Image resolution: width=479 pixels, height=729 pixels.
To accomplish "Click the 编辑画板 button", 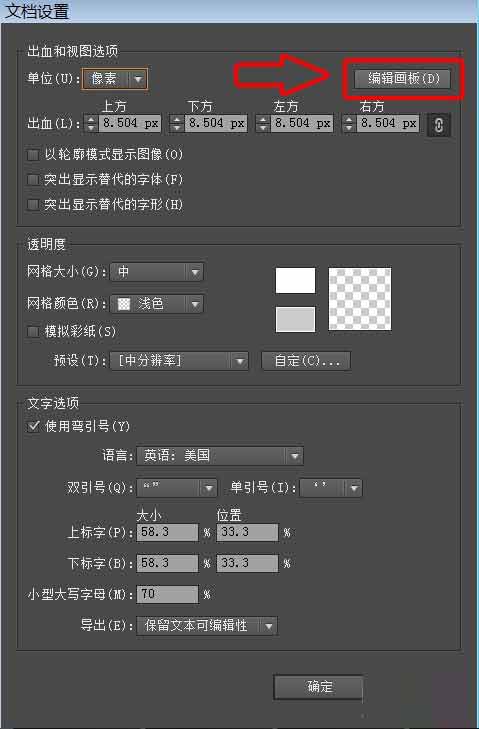I will [x=402, y=79].
